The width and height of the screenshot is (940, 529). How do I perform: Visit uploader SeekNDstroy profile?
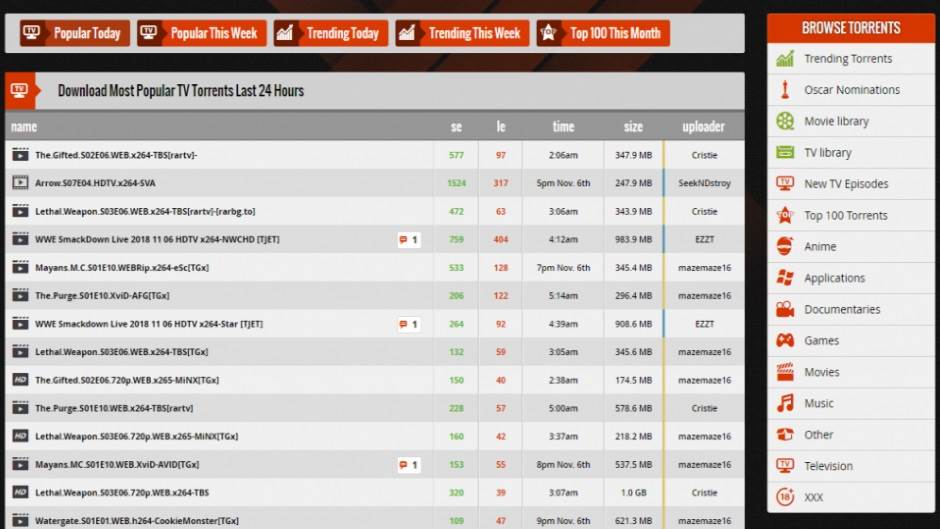pos(704,183)
